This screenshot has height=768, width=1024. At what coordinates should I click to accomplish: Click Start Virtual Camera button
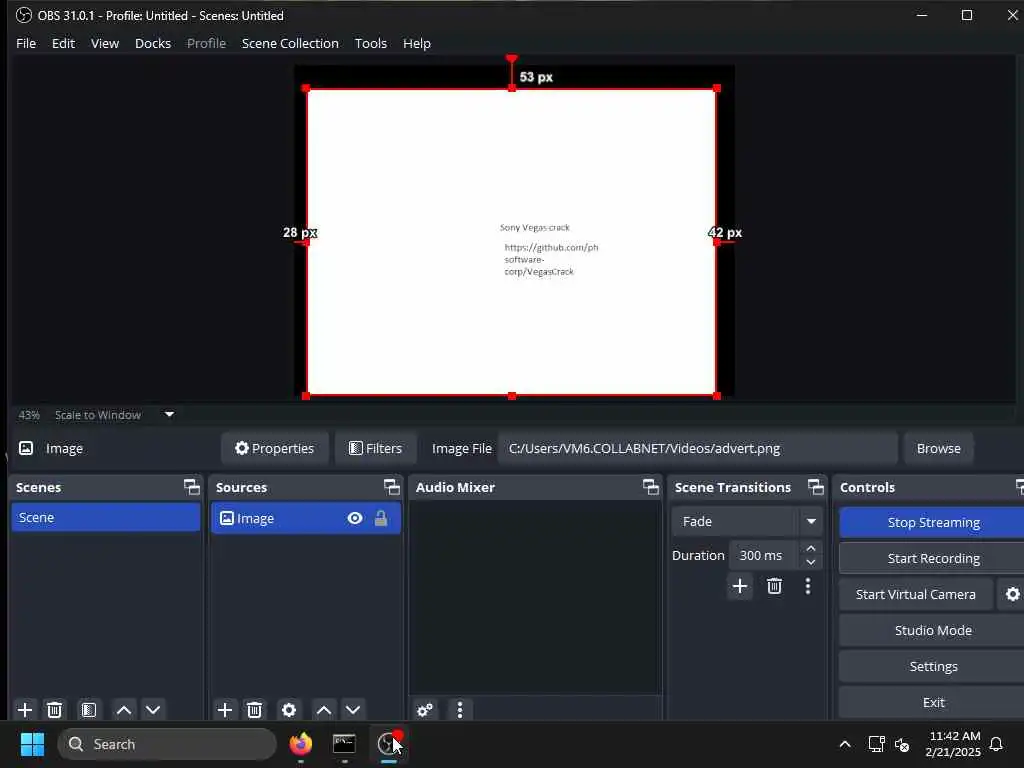pos(916,594)
